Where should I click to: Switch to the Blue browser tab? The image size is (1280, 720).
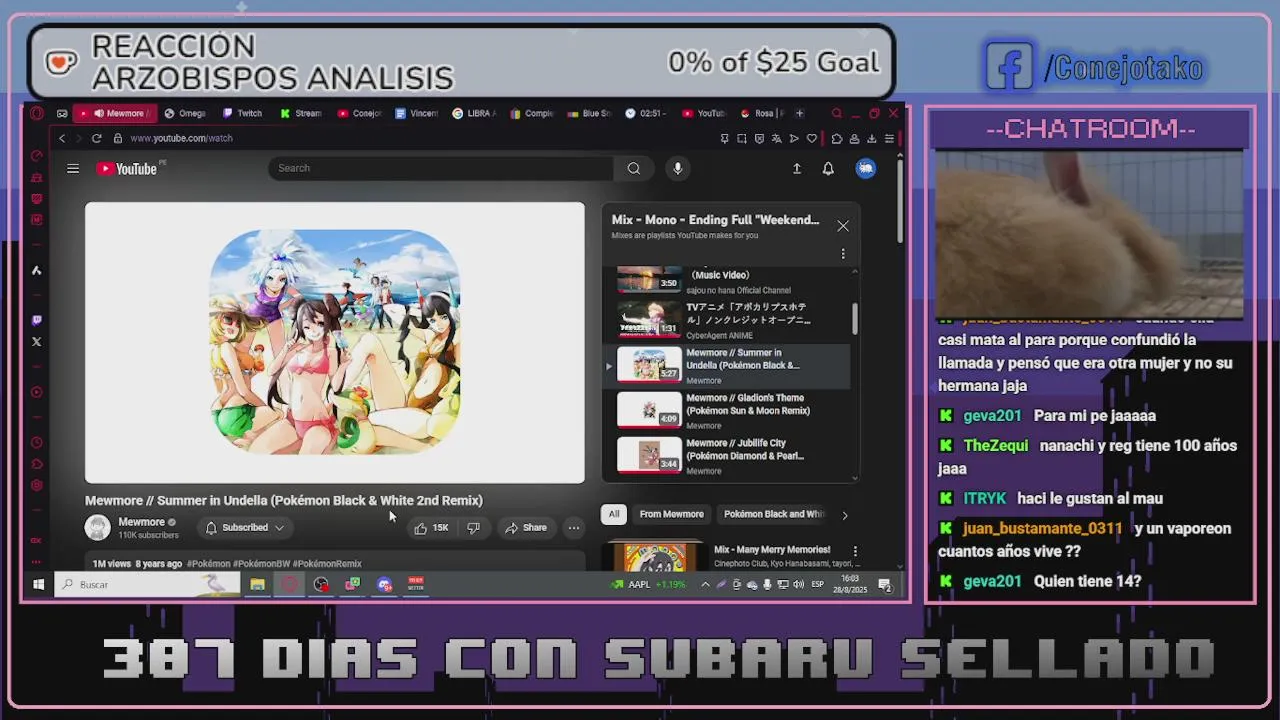[x=590, y=113]
